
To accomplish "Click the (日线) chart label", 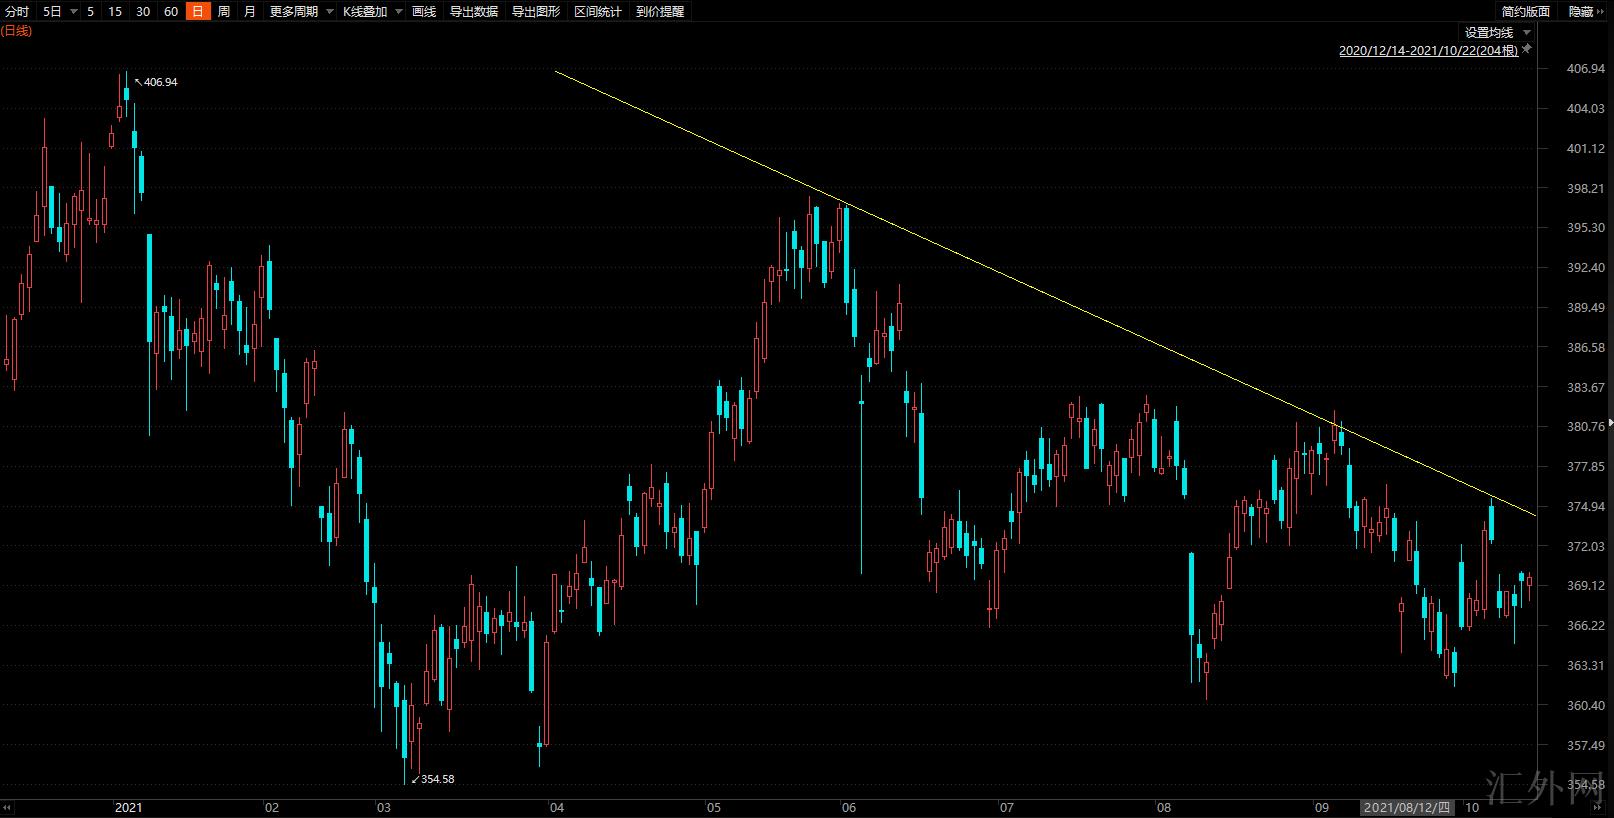I will (17, 31).
